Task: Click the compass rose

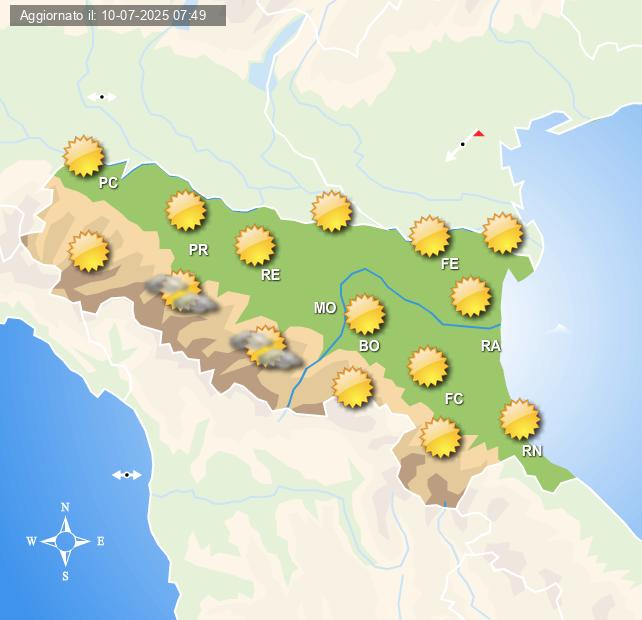Action: coord(65,541)
